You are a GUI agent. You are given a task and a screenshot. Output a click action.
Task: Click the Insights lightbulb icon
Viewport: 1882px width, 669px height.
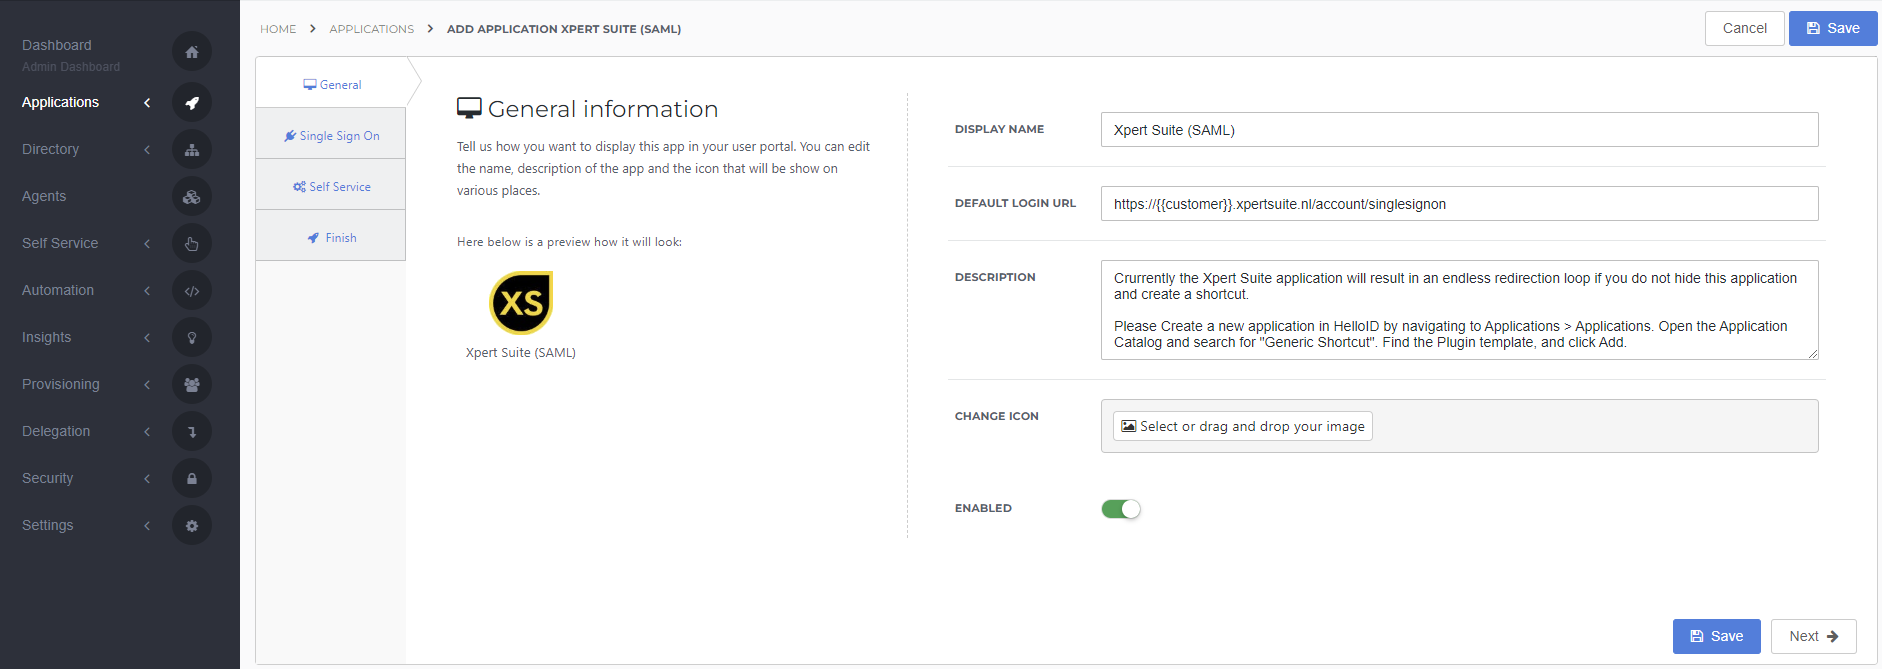(x=191, y=337)
